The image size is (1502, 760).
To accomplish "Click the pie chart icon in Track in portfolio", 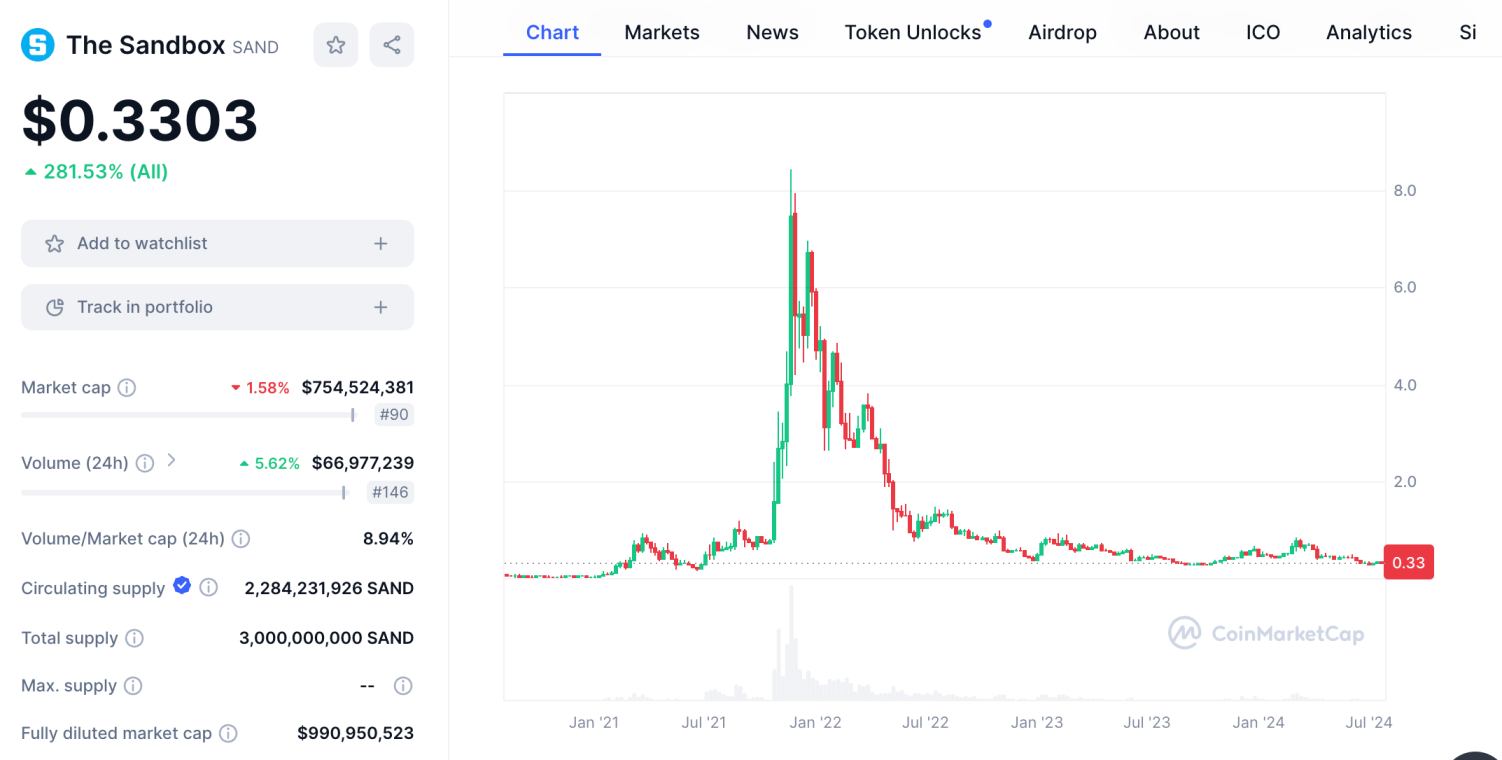I will (55, 308).
